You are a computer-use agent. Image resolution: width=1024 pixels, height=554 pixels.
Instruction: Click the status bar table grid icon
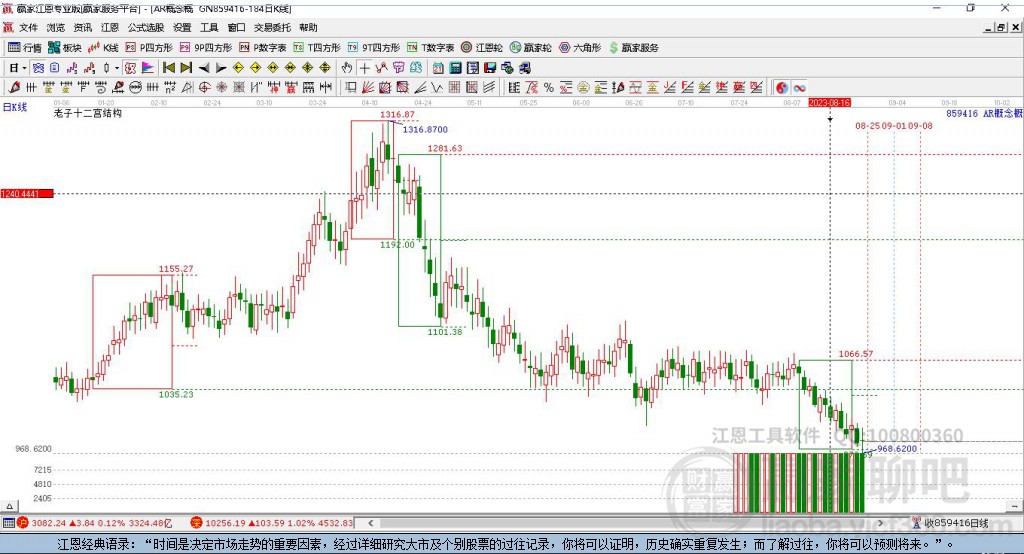pyautogui.click(x=8, y=523)
